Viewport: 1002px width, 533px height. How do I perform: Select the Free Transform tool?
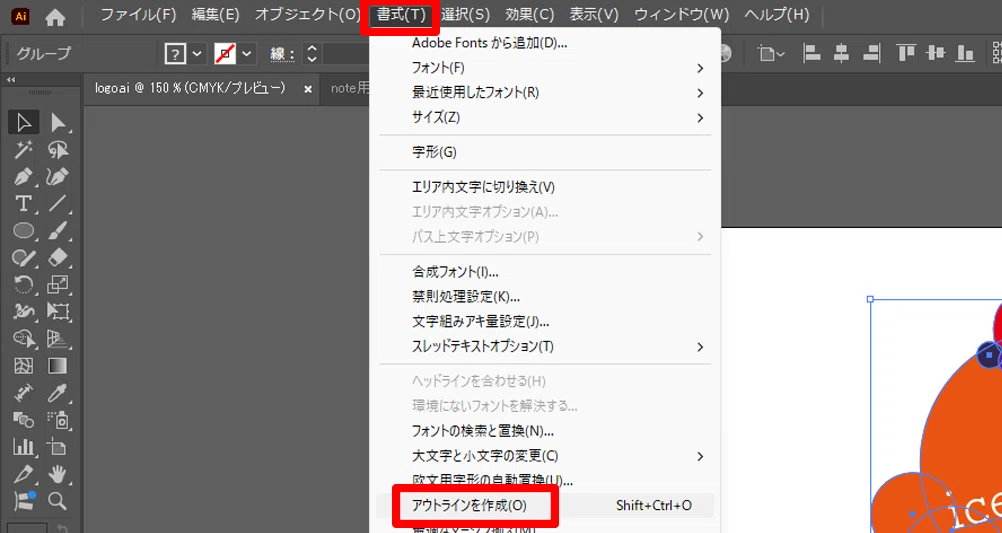pos(58,311)
